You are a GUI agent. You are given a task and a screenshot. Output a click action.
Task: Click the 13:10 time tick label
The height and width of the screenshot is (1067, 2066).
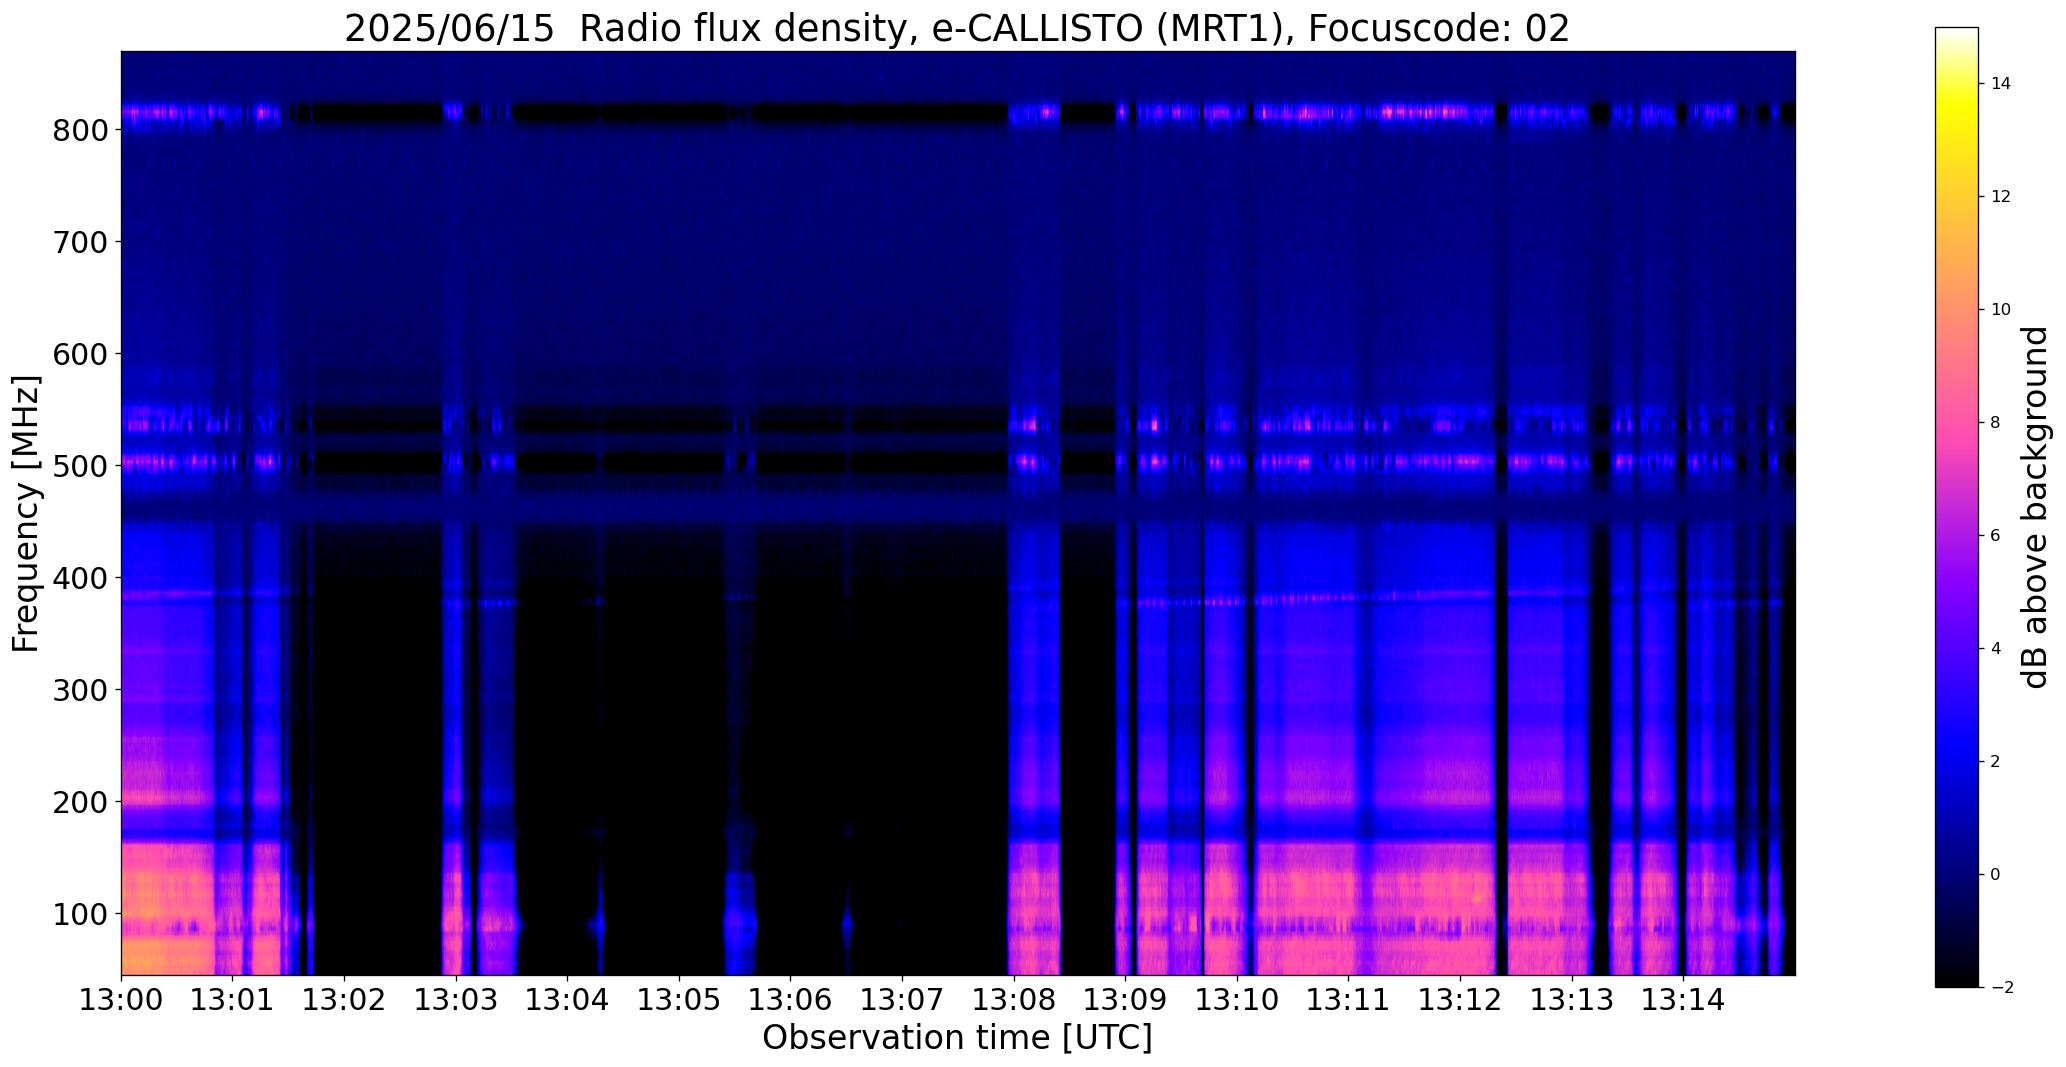[x=1238, y=1001]
